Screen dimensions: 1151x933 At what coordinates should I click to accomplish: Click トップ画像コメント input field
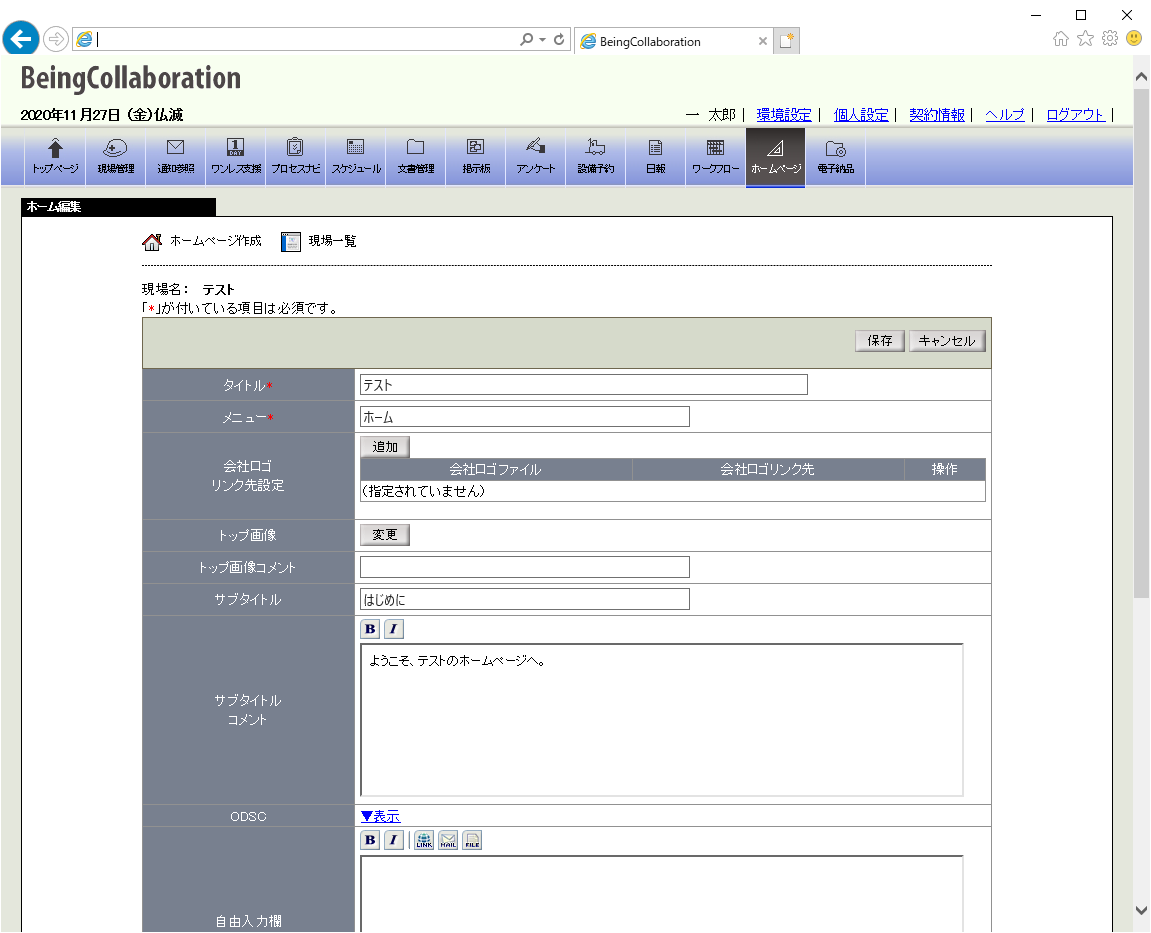pyautogui.click(x=525, y=567)
